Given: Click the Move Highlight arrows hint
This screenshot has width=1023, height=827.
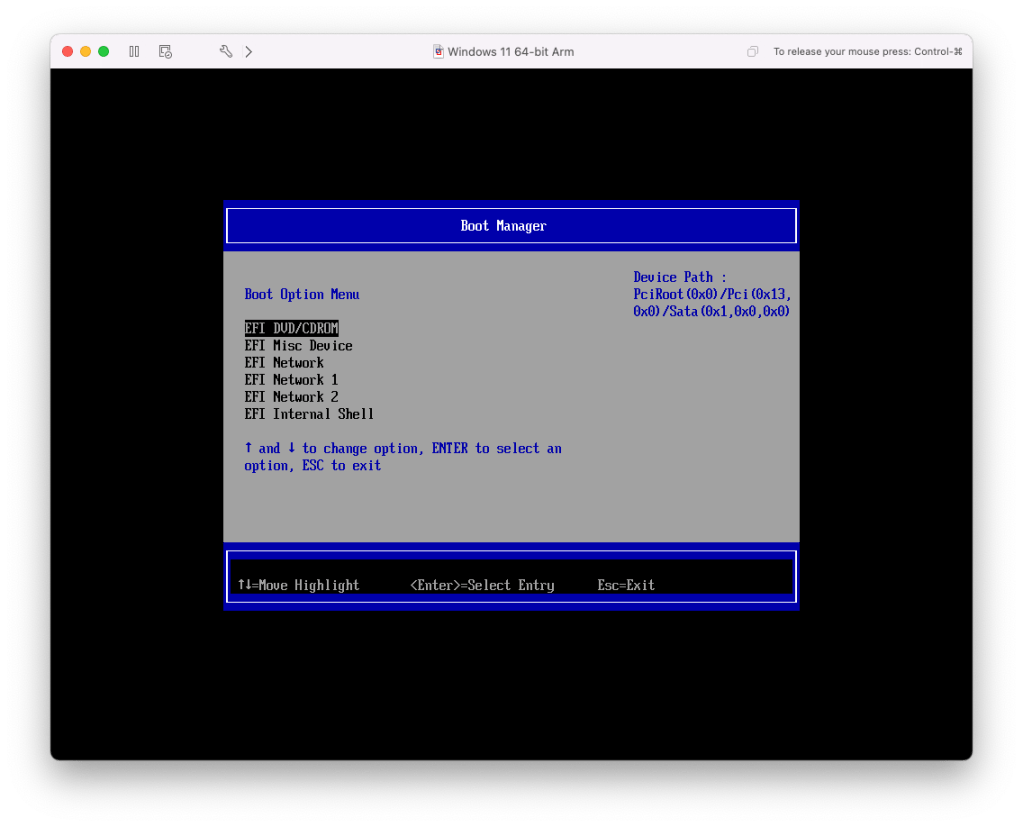Looking at the screenshot, I should (x=298, y=585).
